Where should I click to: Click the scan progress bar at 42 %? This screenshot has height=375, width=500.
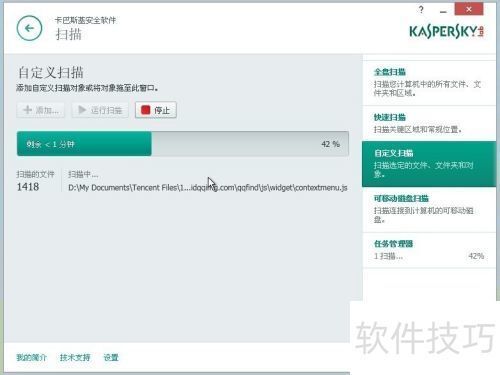coord(183,144)
